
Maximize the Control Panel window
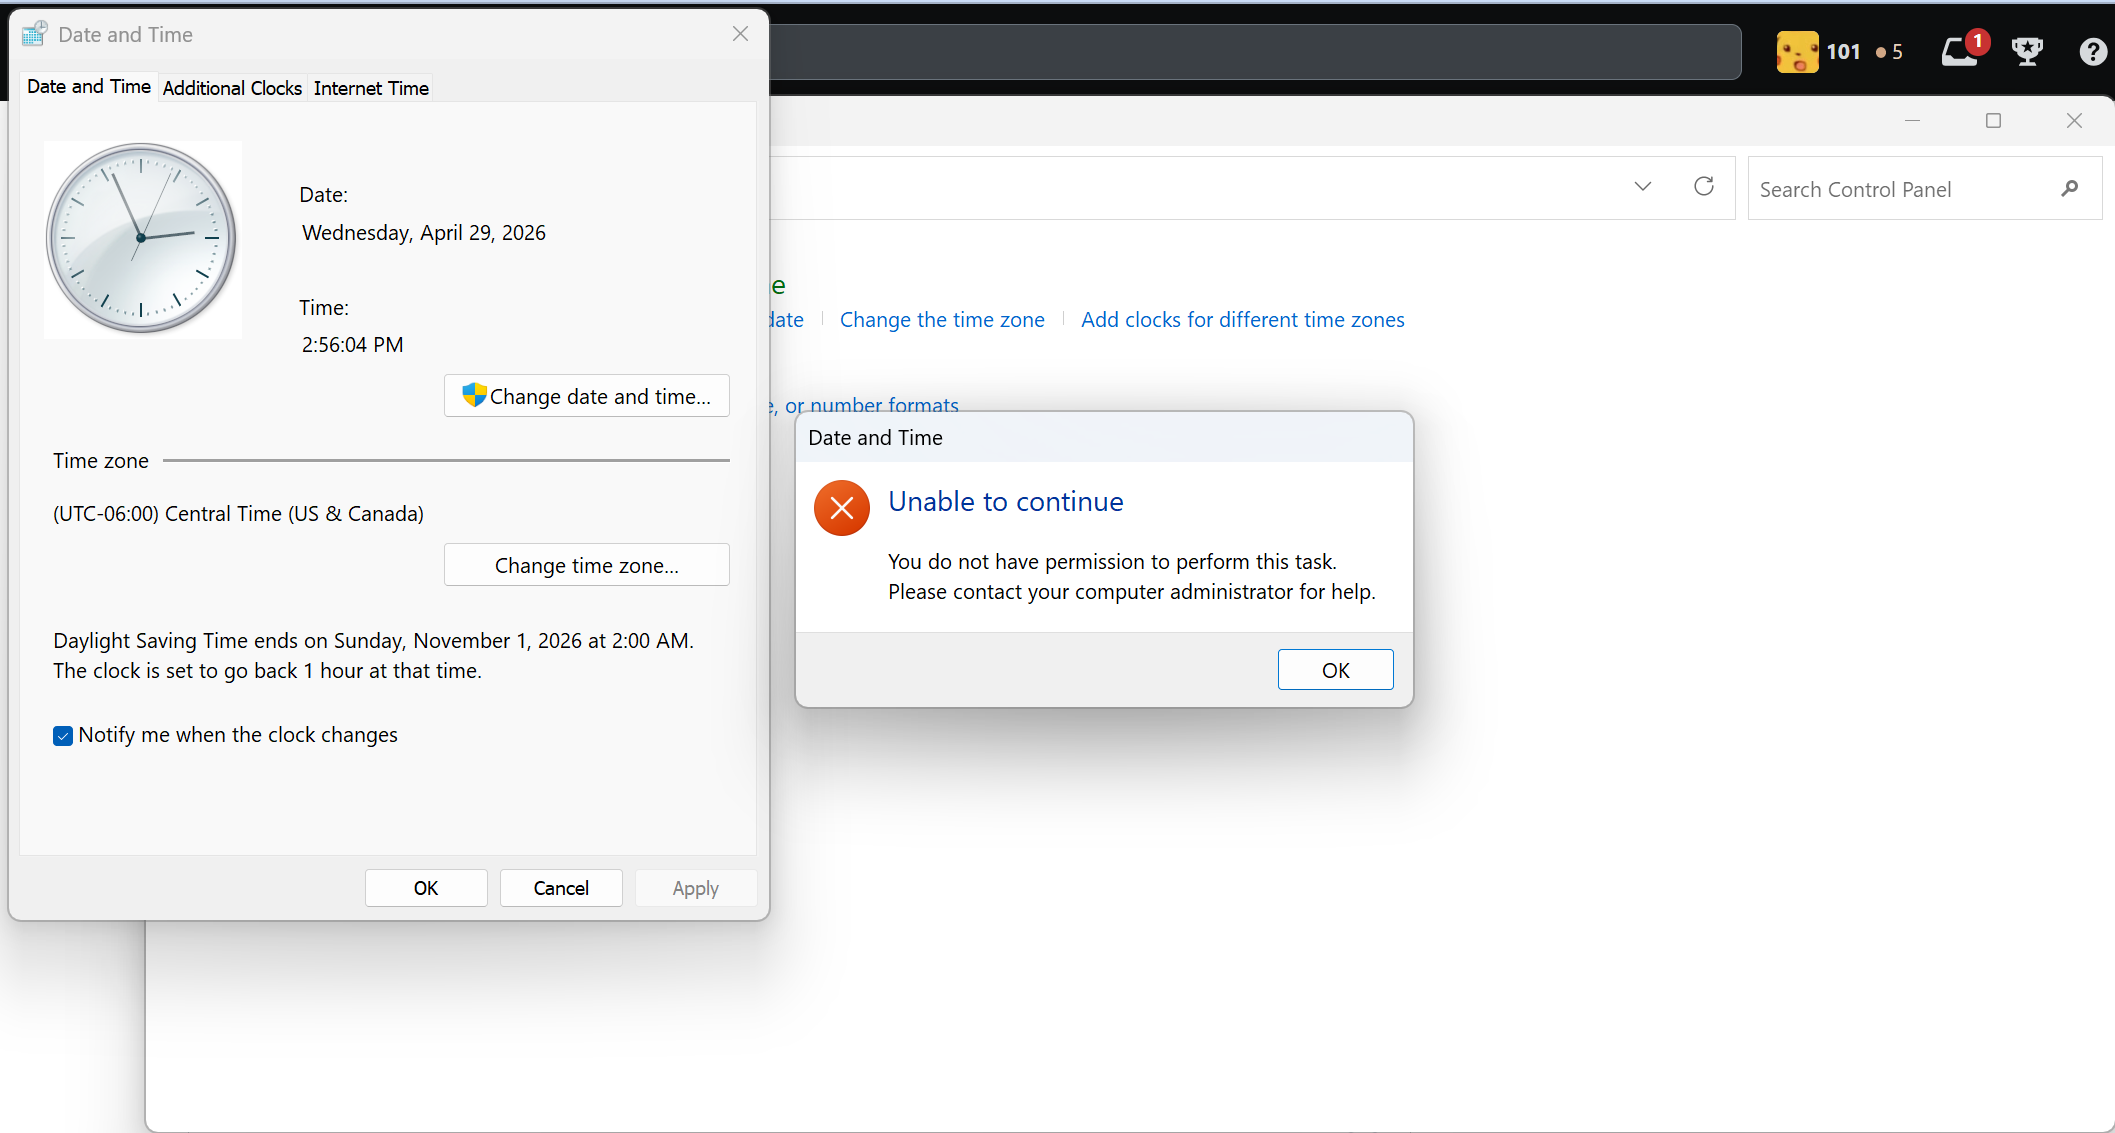point(1993,121)
